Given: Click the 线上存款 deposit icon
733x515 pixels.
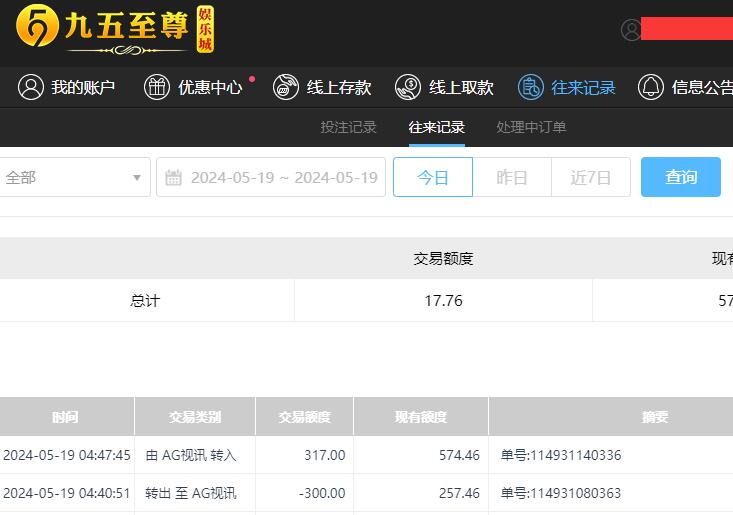Looking at the screenshot, I should point(286,87).
